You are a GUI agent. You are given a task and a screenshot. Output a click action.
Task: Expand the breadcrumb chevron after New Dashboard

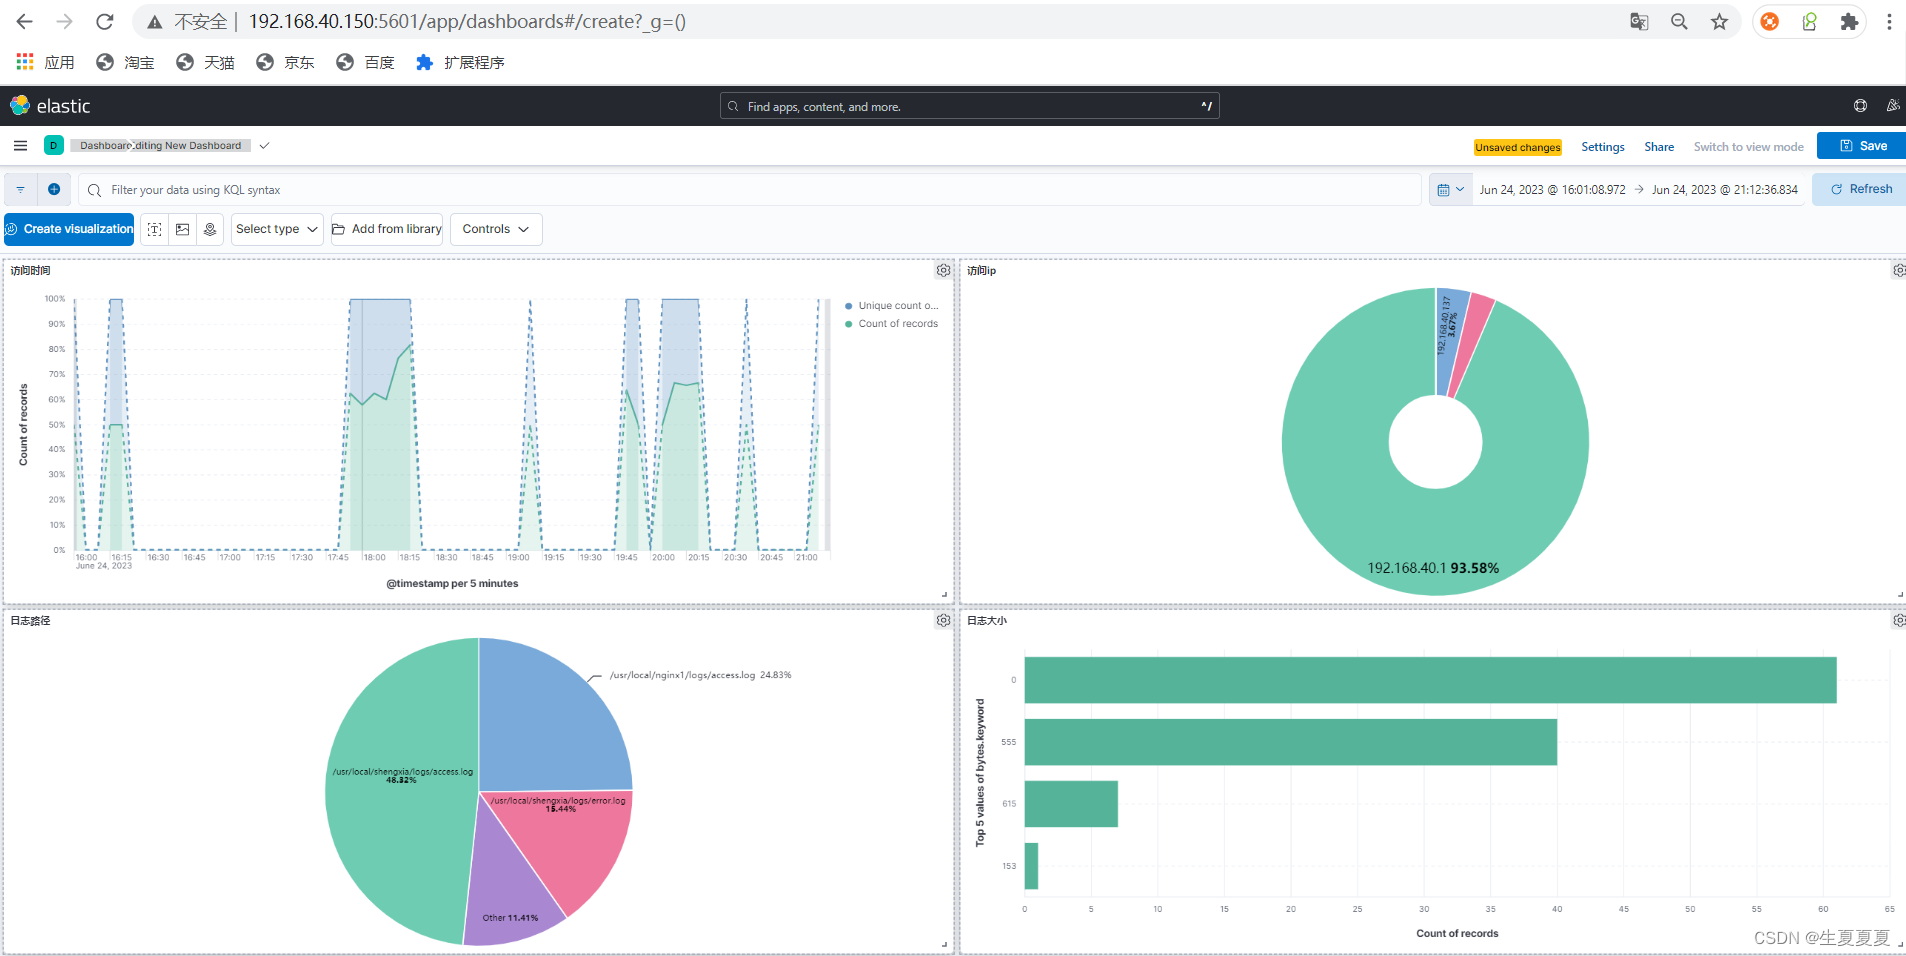[x=264, y=146]
